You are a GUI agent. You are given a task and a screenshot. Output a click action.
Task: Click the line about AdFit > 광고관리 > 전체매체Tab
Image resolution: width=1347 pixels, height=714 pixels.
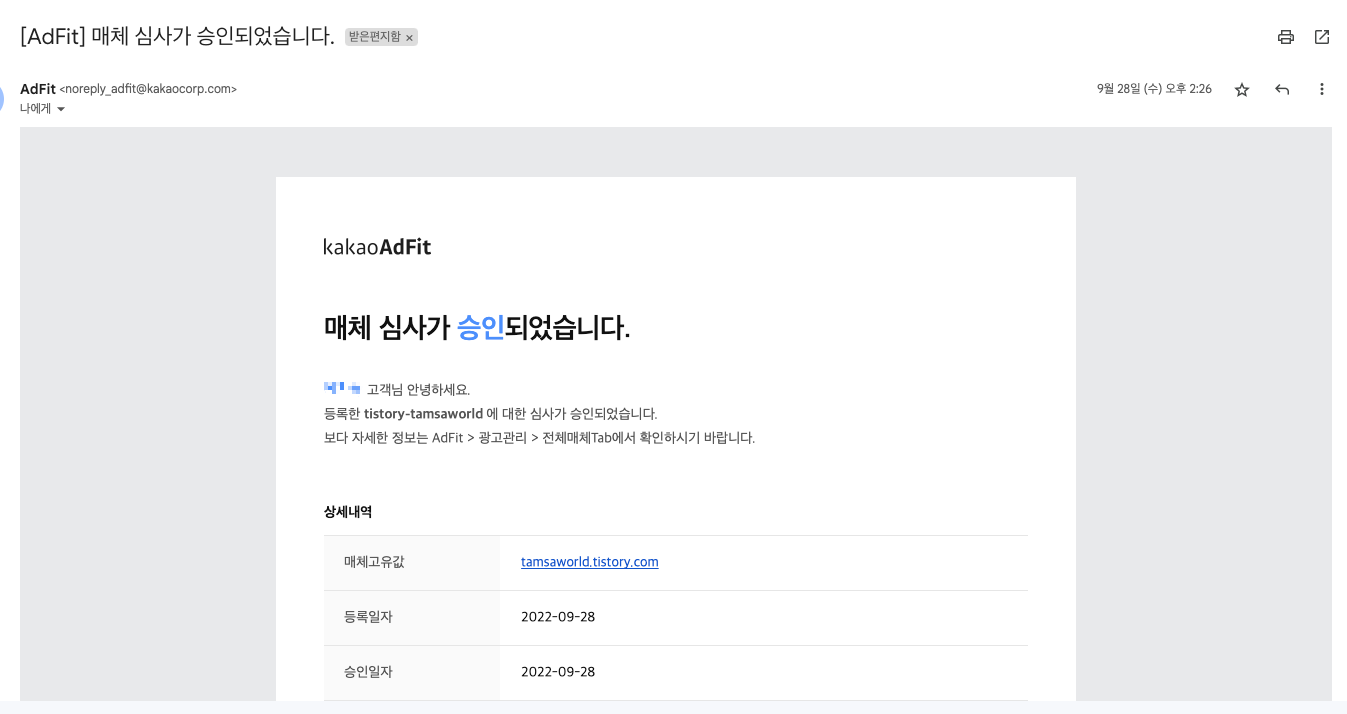pyautogui.click(x=539, y=438)
